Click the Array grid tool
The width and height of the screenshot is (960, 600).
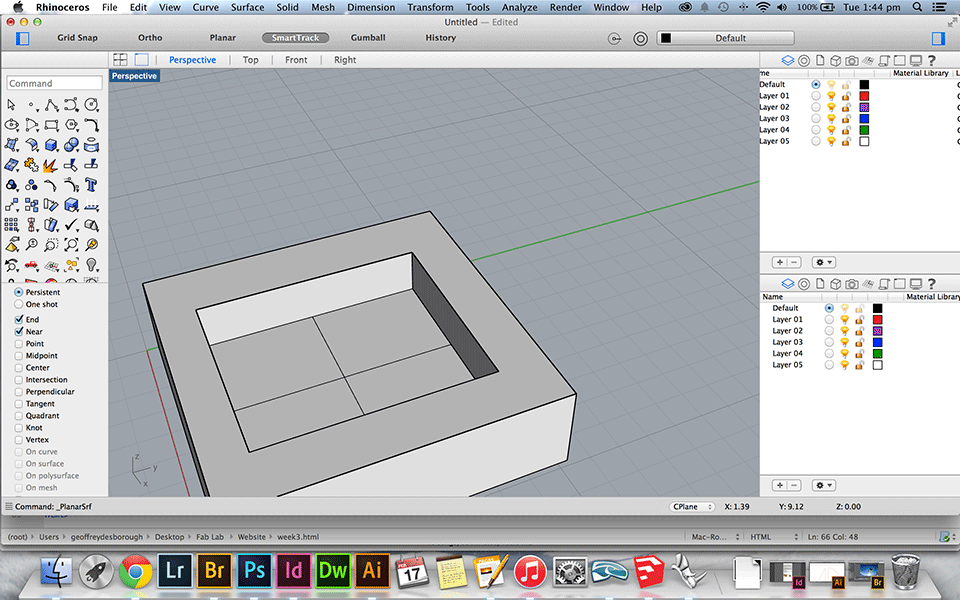click(12, 225)
